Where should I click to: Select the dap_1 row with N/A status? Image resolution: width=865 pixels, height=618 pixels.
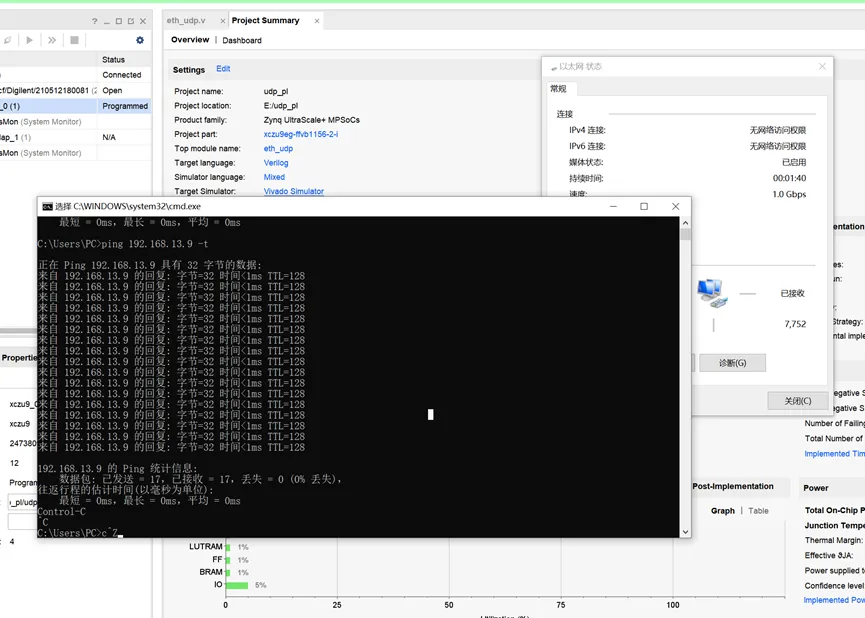point(76,137)
